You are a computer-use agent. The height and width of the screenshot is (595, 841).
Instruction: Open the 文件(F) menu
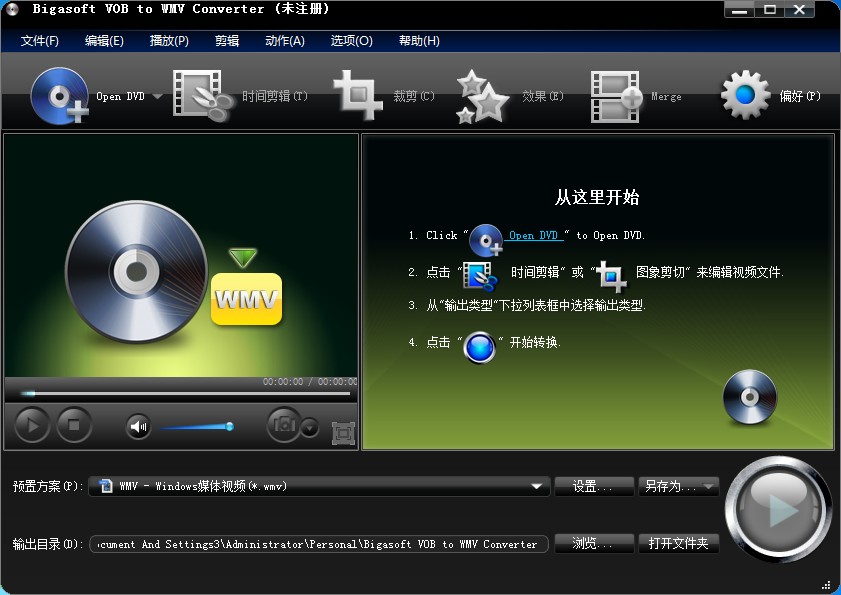pyautogui.click(x=38, y=41)
